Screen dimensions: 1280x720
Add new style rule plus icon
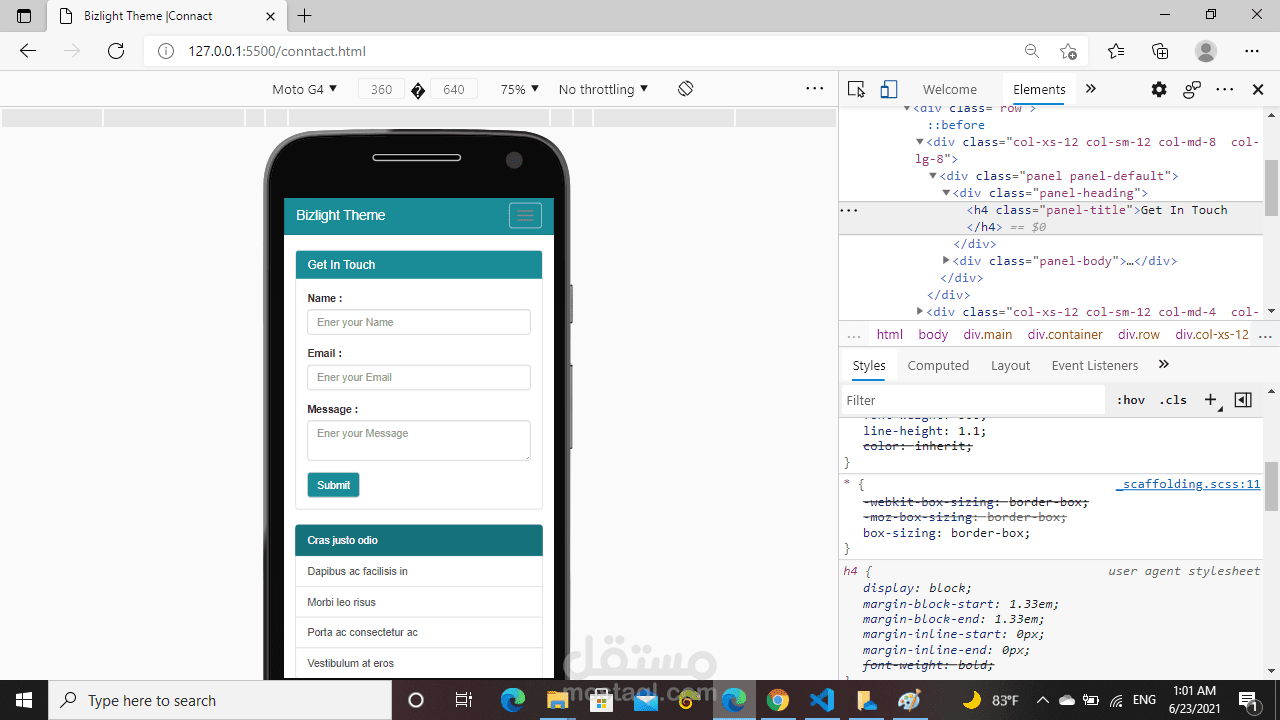[x=1210, y=400]
